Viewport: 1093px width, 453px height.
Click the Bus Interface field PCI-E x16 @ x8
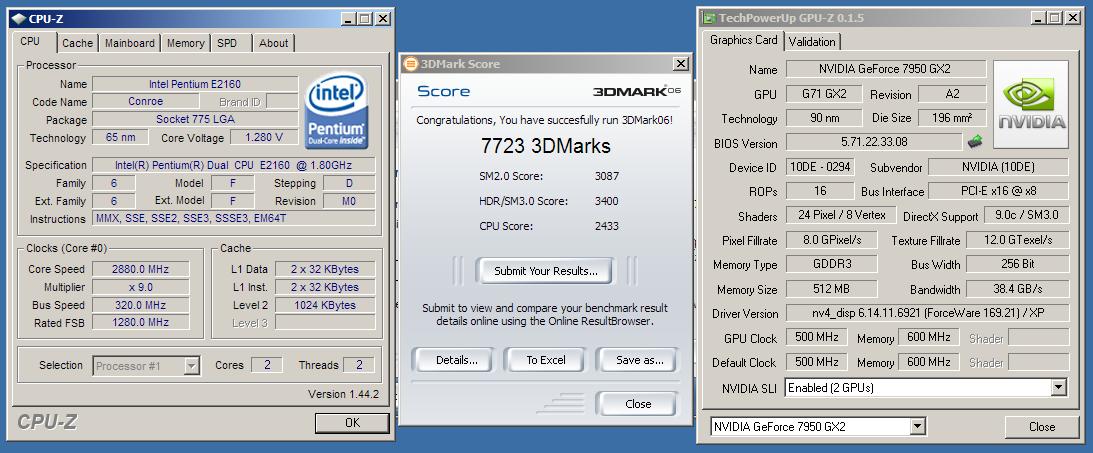(x=998, y=191)
